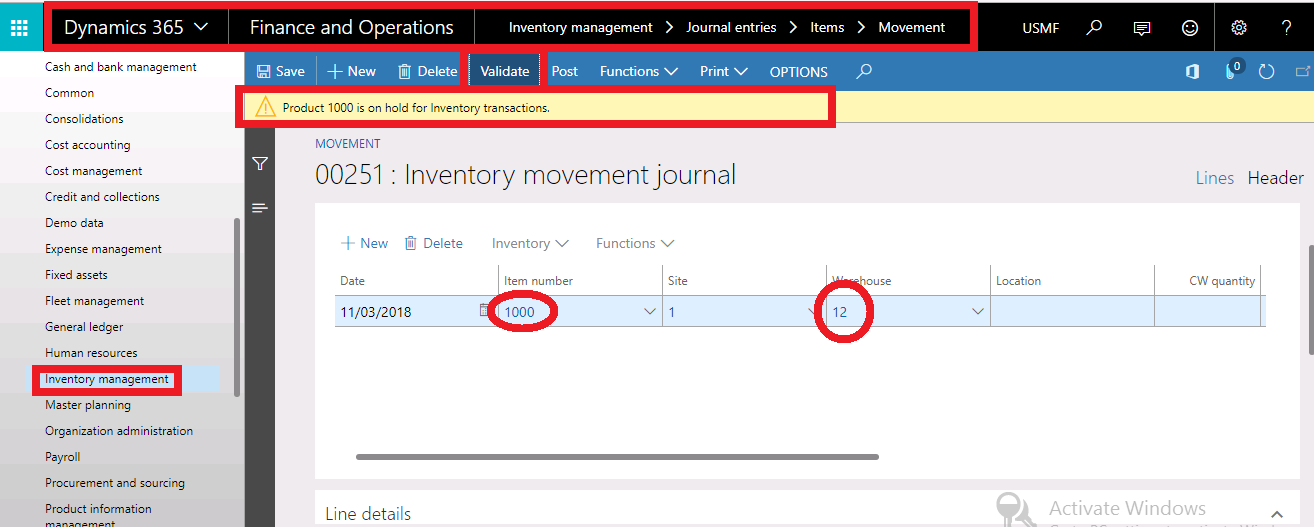Open the messages chat icon
This screenshot has height=527, width=1314.
point(1142,28)
